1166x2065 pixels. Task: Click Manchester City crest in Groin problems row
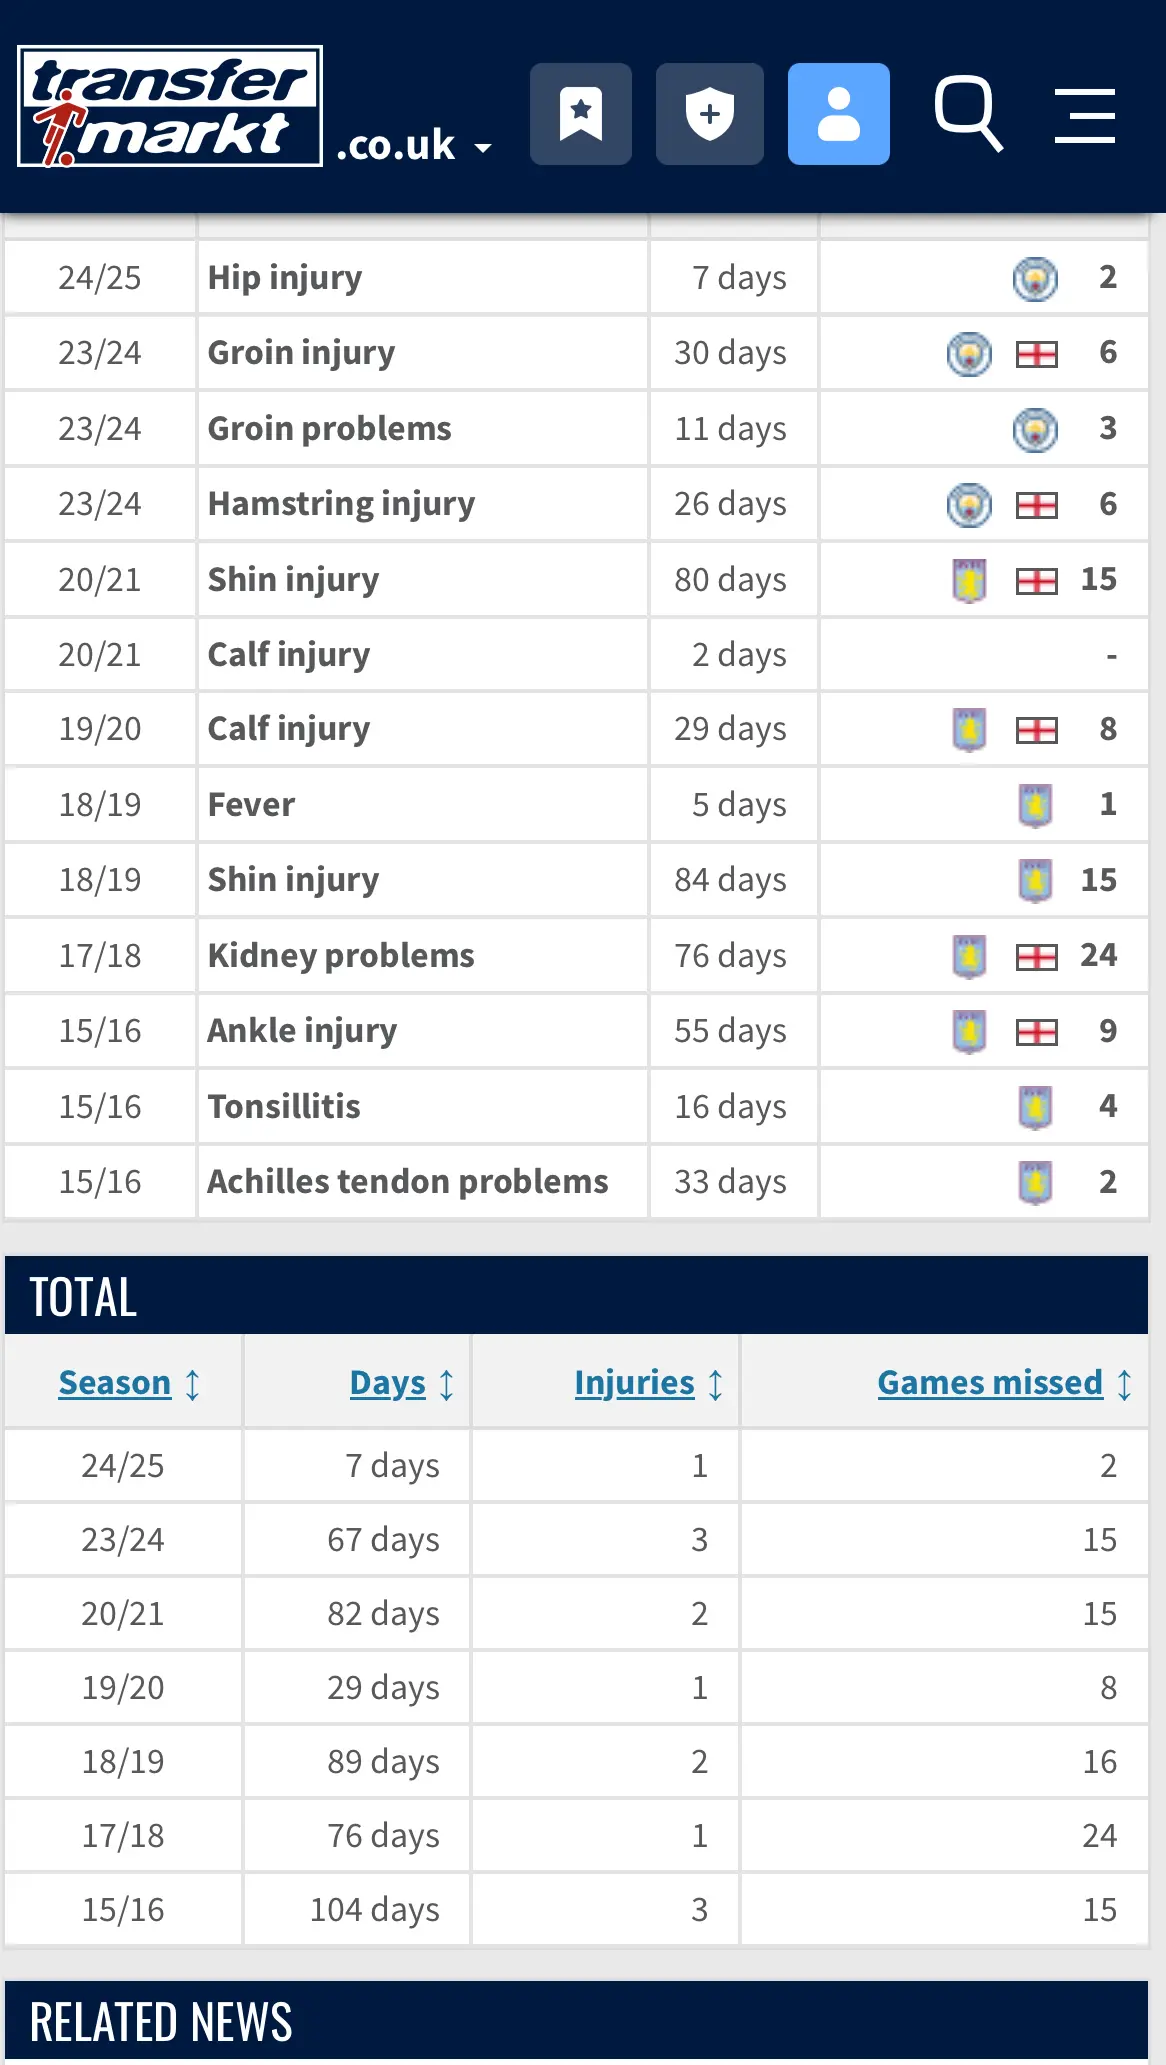click(x=1035, y=429)
